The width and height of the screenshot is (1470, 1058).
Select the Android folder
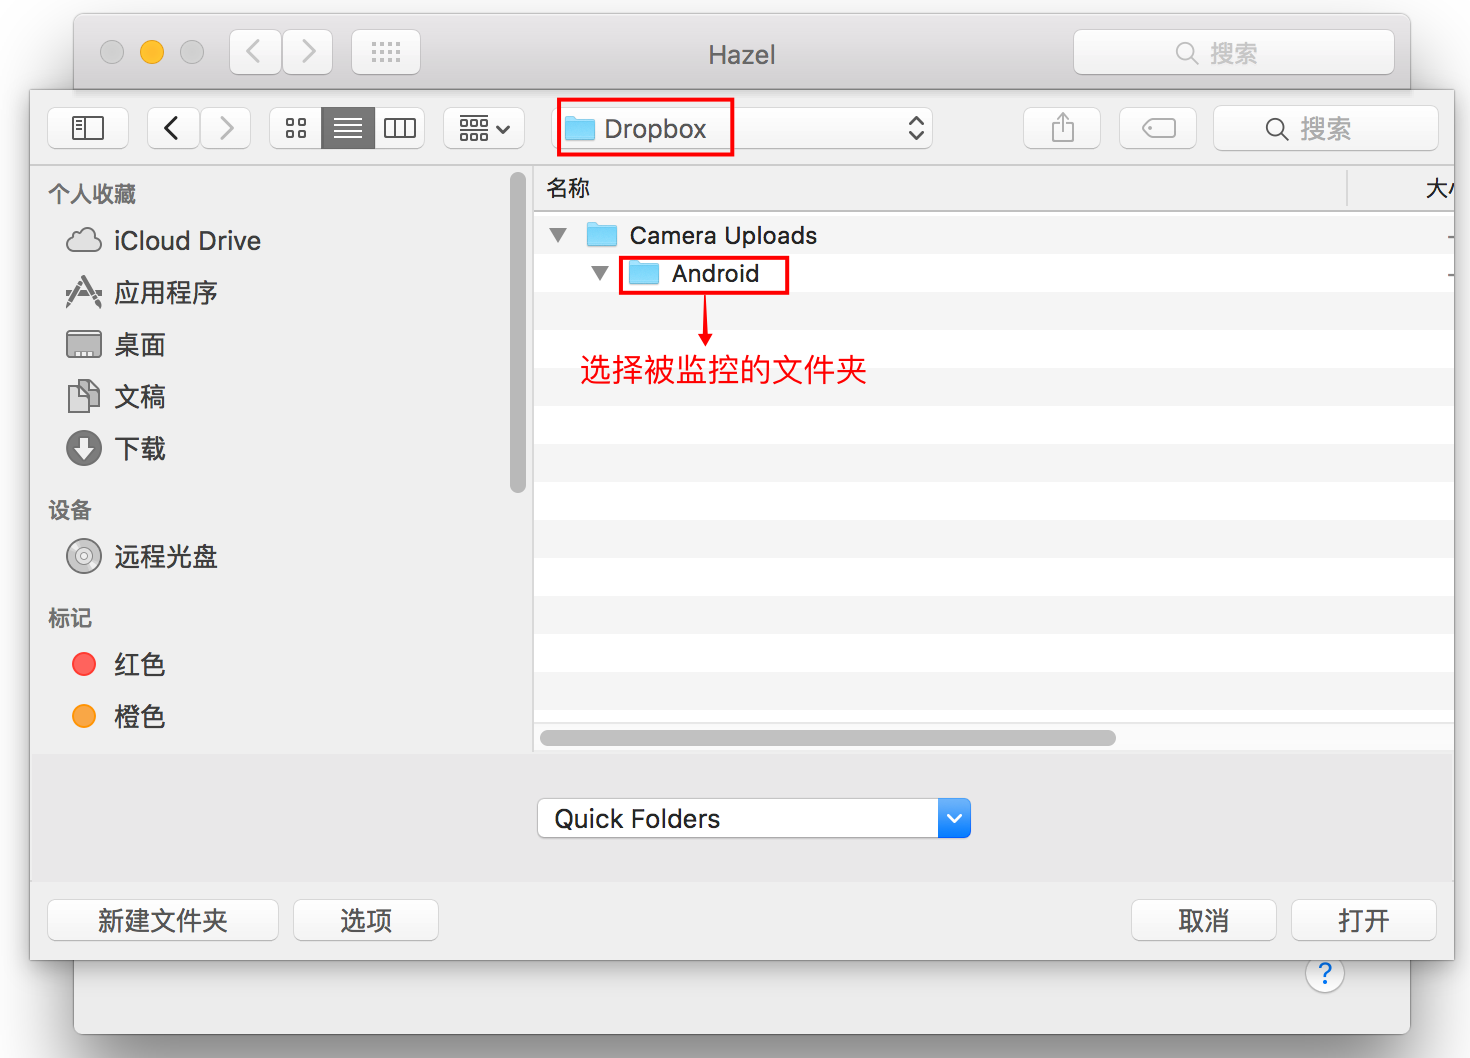(714, 273)
